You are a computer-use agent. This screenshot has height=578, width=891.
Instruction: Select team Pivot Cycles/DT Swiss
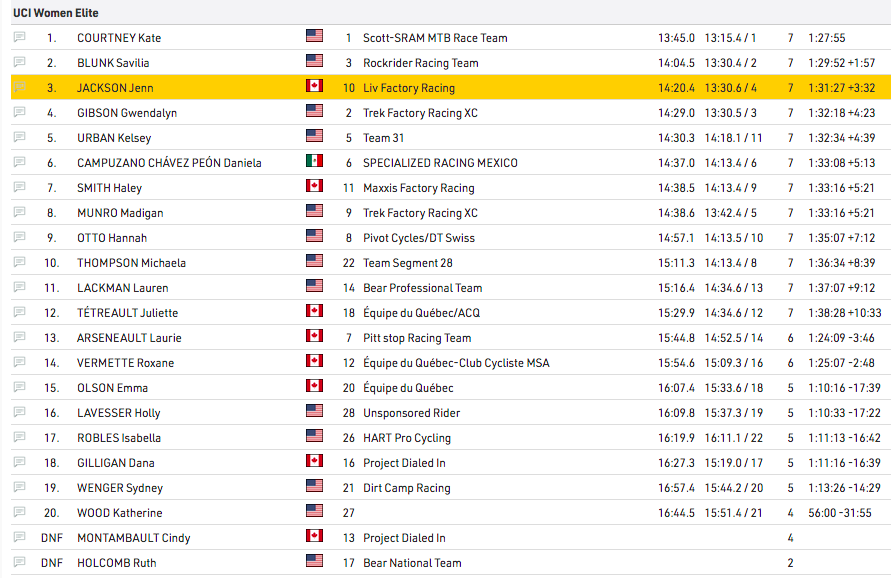pos(419,238)
